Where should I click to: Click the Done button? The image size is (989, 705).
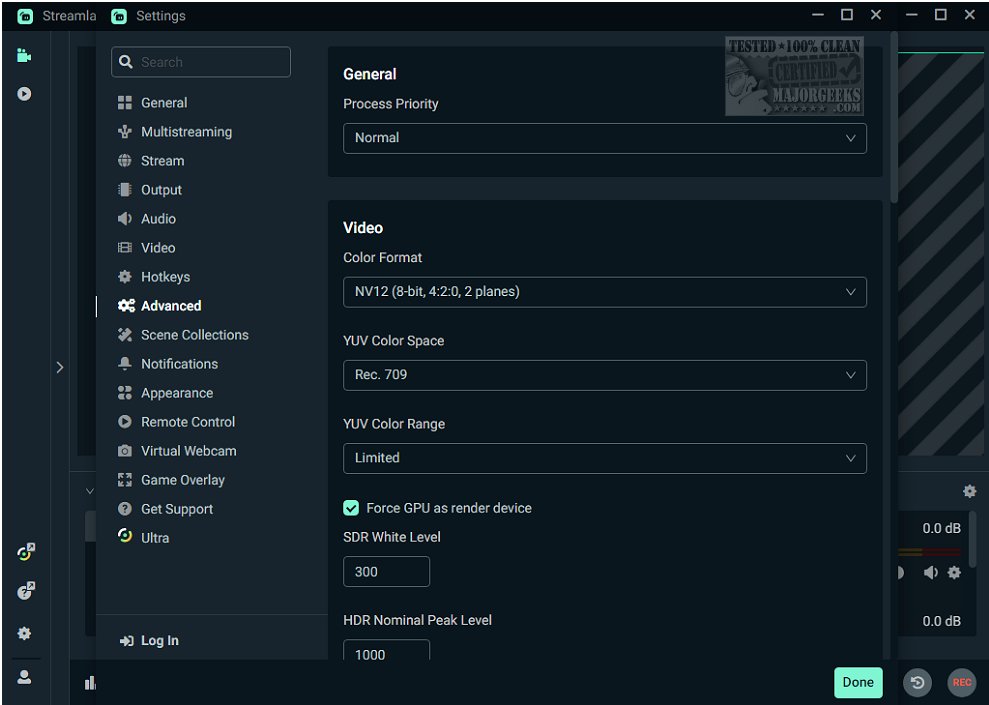pyautogui.click(x=858, y=682)
